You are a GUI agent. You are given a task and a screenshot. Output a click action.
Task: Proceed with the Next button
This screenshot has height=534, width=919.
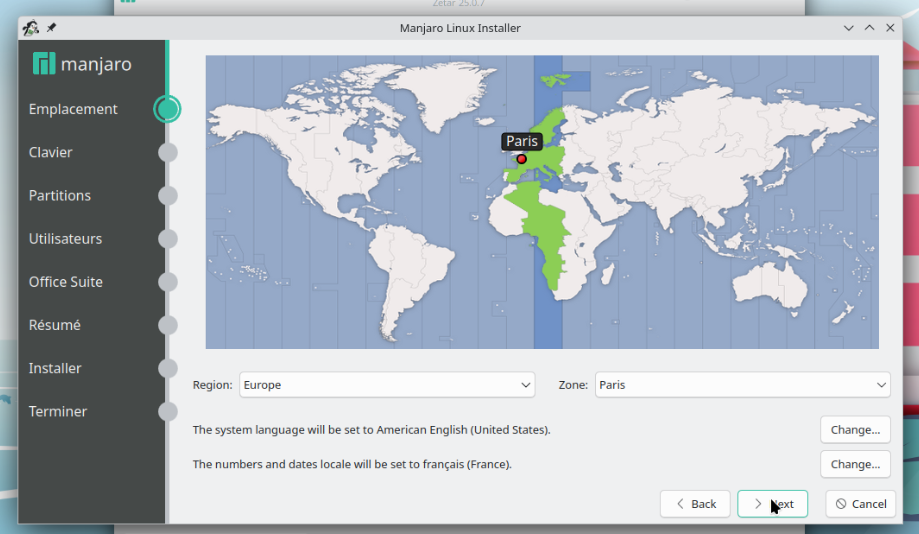point(772,504)
